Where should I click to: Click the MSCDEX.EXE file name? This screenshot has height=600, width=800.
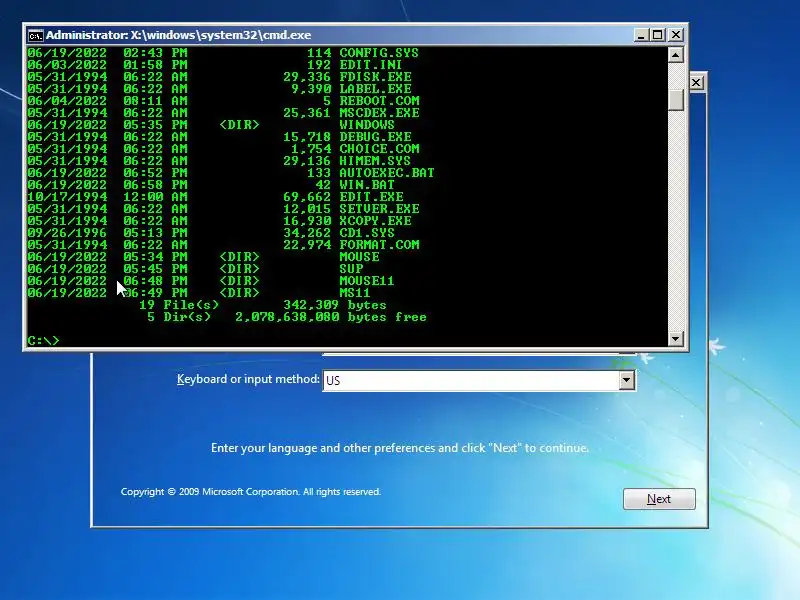(379, 113)
